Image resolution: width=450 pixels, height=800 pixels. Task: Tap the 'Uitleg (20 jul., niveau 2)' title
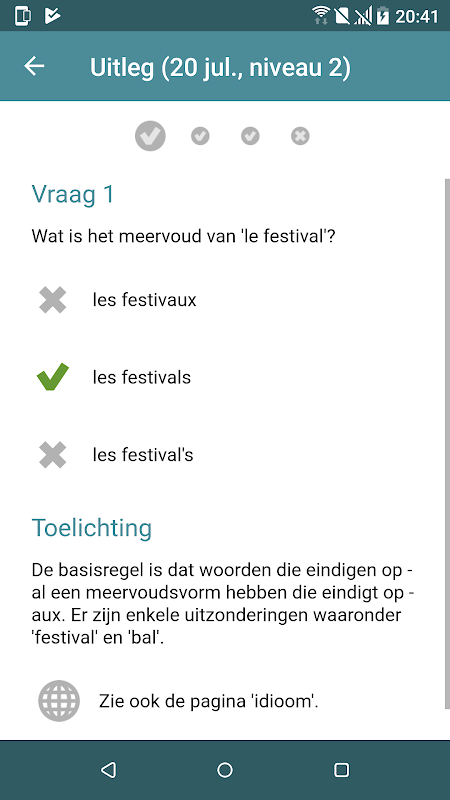[x=220, y=67]
